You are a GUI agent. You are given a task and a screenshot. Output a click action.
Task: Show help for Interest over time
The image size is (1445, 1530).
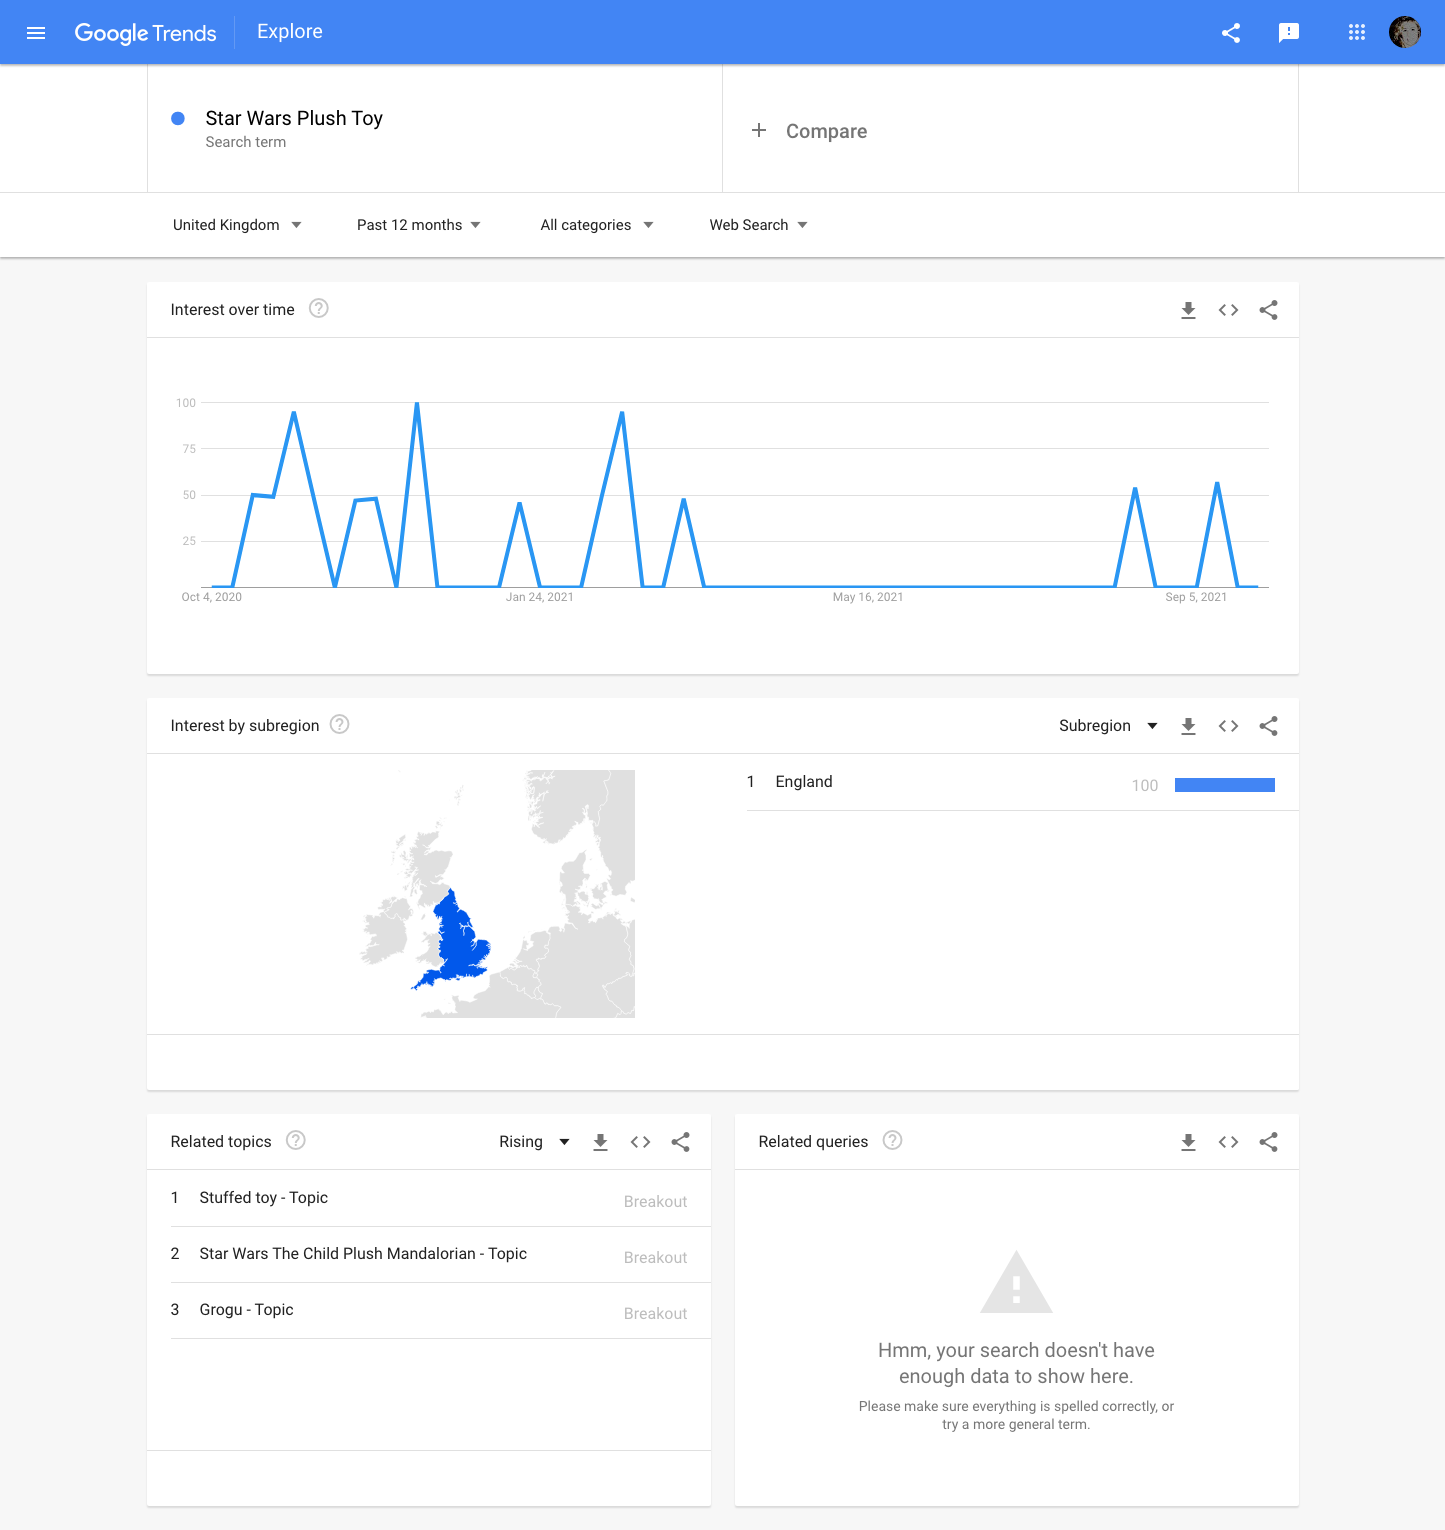319,309
